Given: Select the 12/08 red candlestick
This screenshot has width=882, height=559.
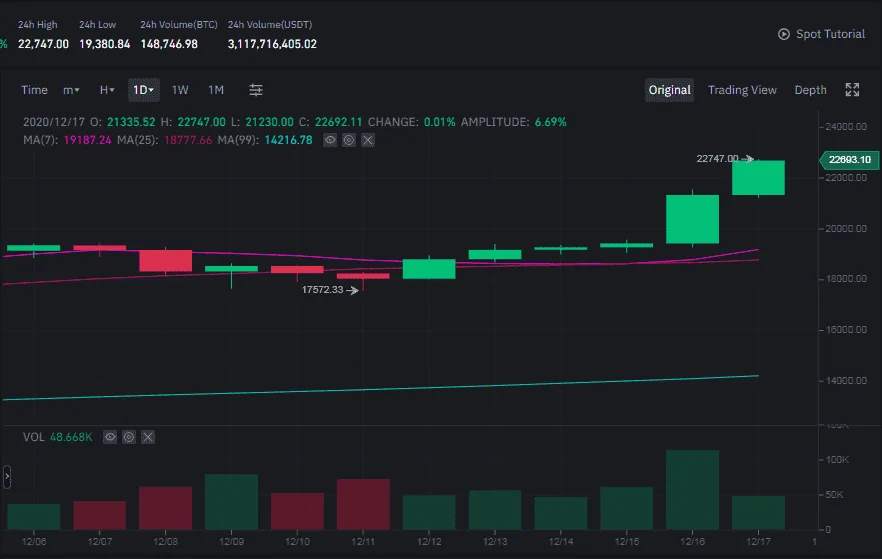Looking at the screenshot, I should [x=165, y=260].
